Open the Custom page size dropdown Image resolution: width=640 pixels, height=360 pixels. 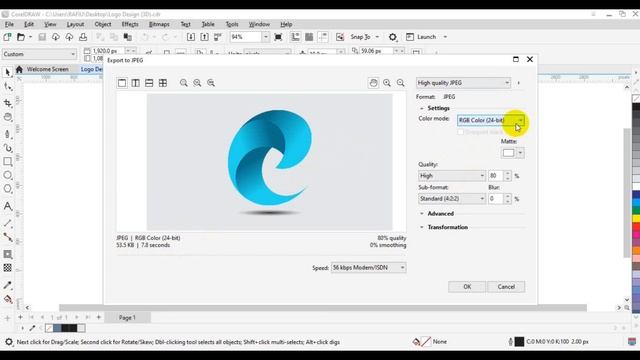click(x=39, y=54)
